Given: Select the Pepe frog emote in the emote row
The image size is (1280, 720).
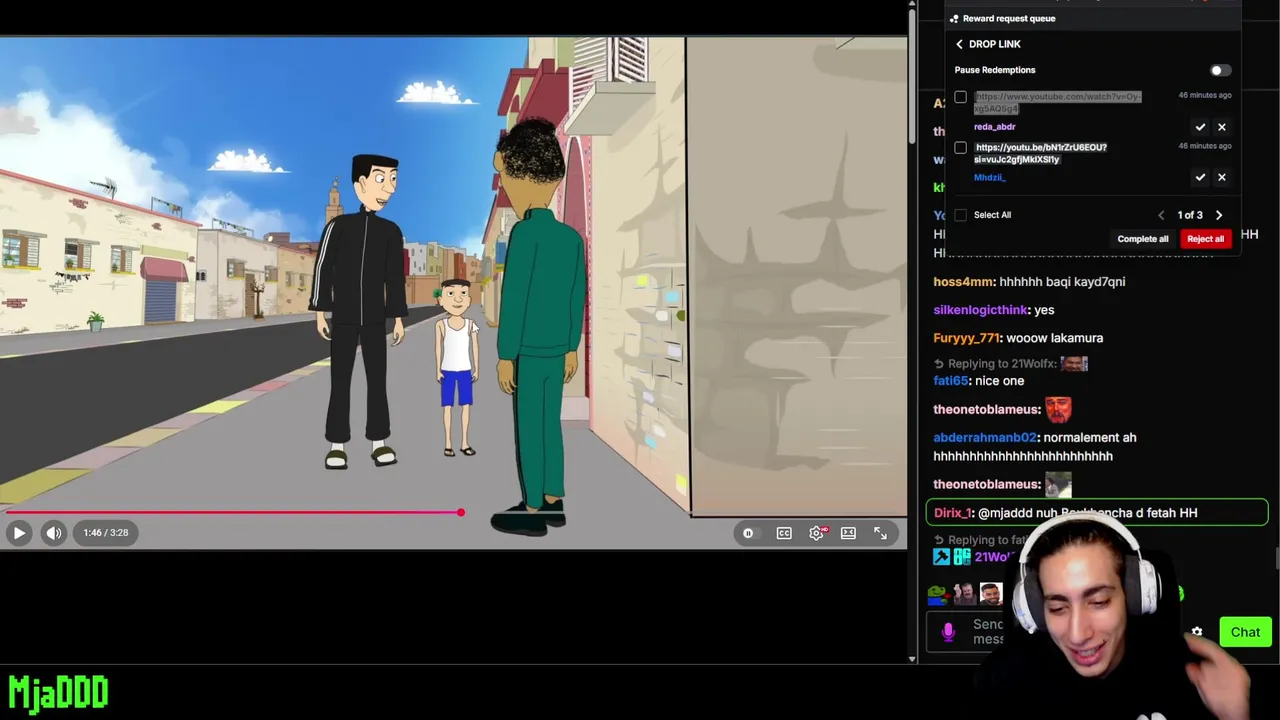Looking at the screenshot, I should tap(937, 594).
